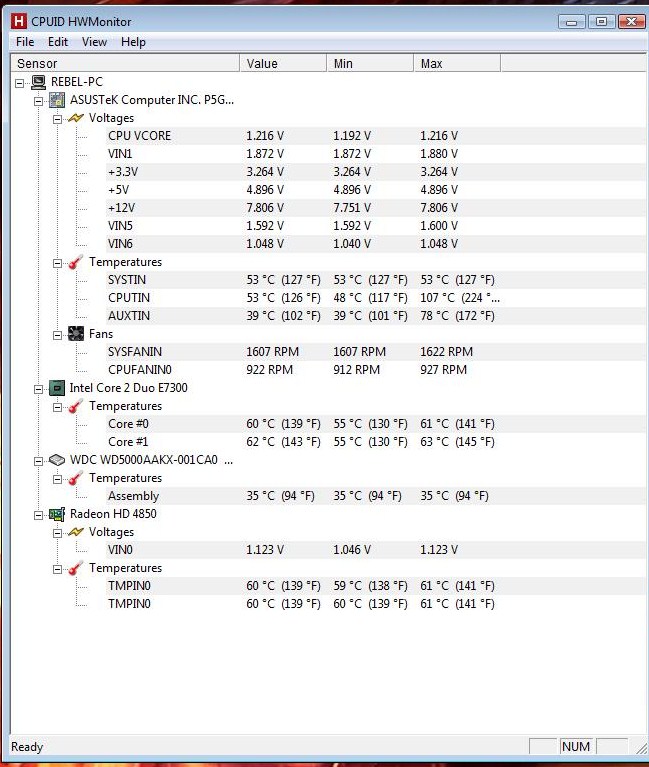Collapse the motherboard Temperatures group
Viewport: 649px width, 767px height.
pos(57,263)
